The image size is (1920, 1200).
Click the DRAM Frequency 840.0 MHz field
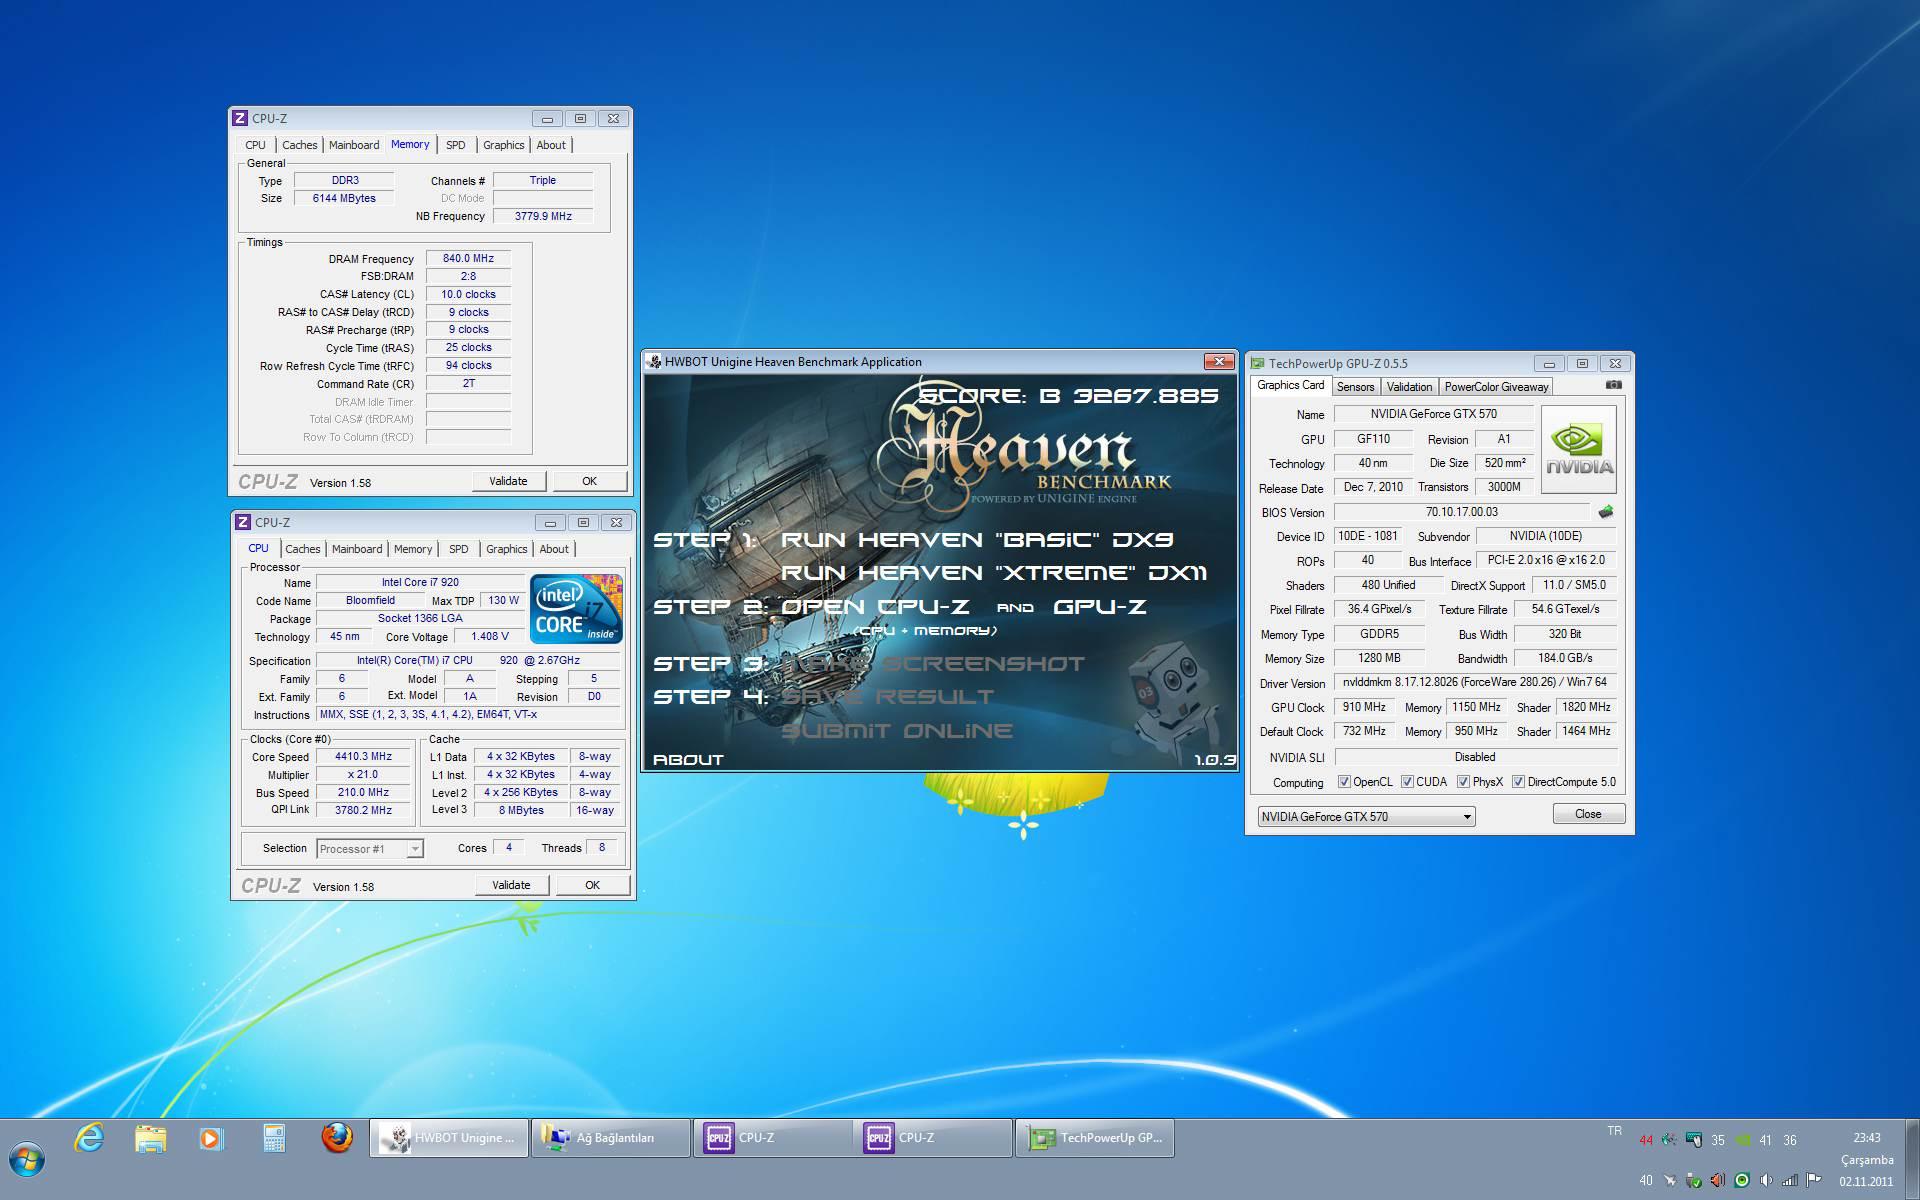[468, 258]
